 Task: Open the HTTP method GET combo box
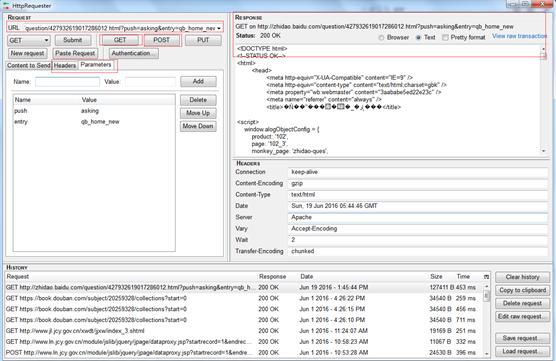tap(29, 40)
